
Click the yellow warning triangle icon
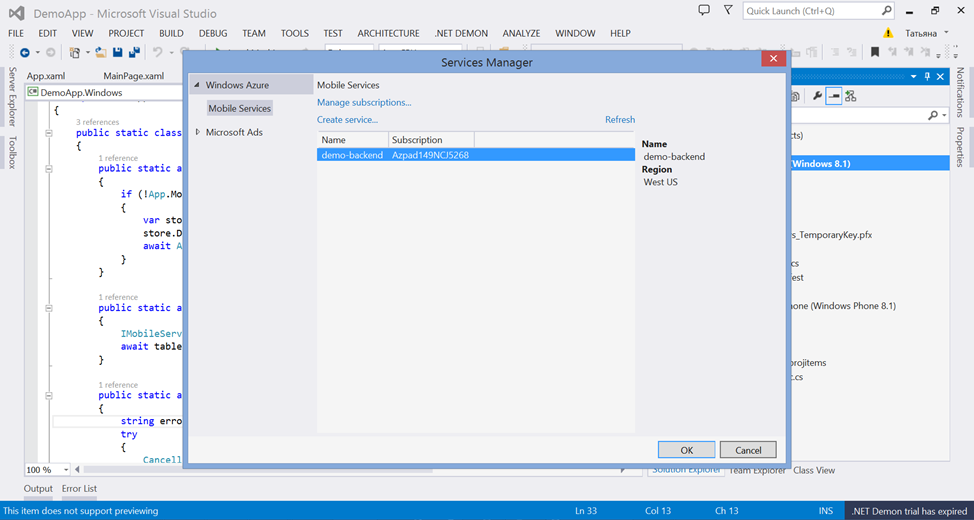click(x=889, y=33)
